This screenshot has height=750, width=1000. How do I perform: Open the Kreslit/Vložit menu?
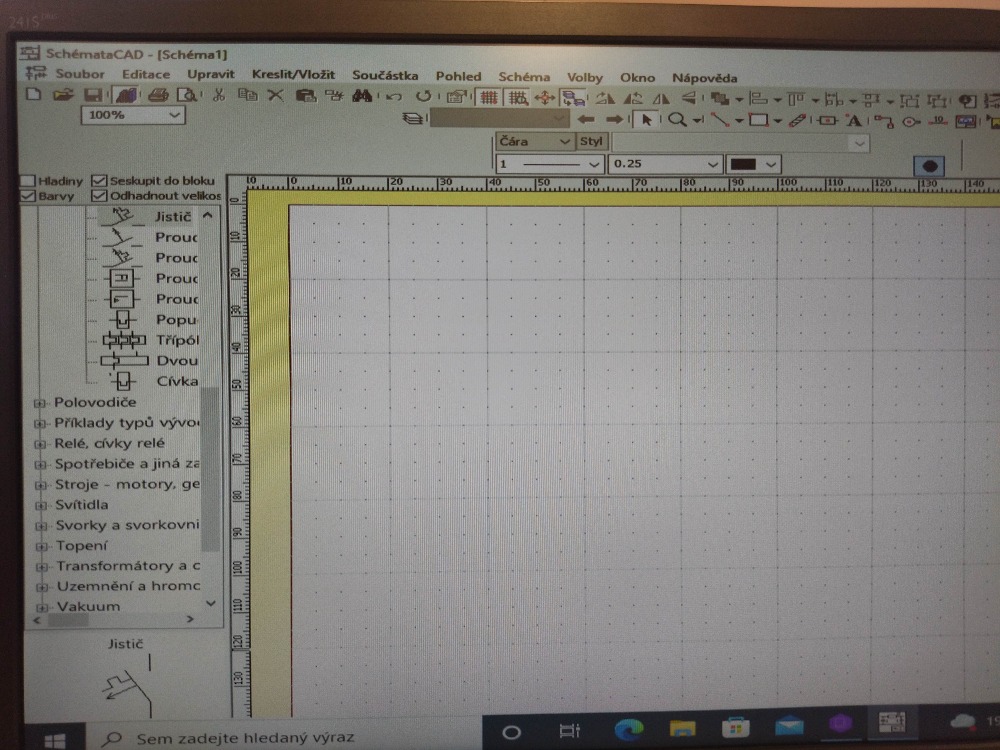pos(293,75)
